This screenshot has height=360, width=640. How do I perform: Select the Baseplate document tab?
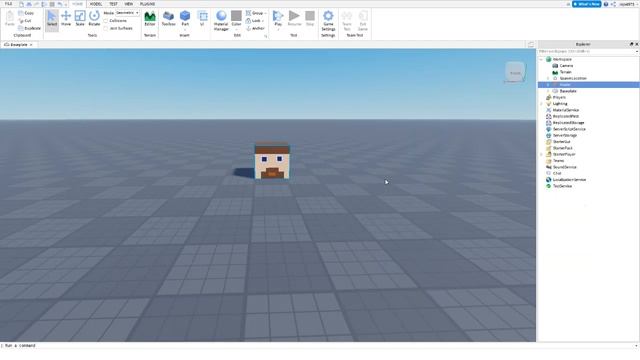19,44
